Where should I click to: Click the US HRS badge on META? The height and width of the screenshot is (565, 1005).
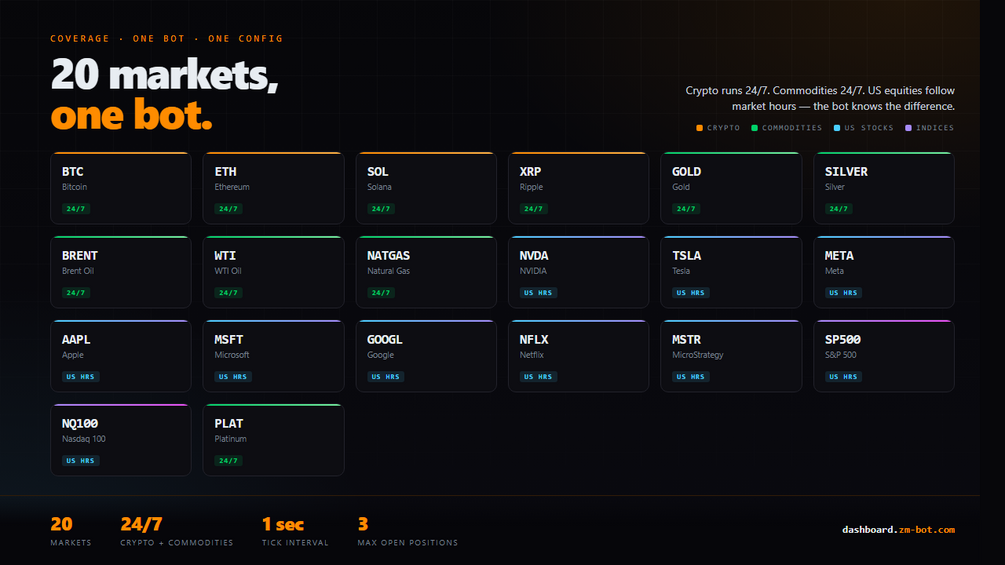pyautogui.click(x=843, y=293)
